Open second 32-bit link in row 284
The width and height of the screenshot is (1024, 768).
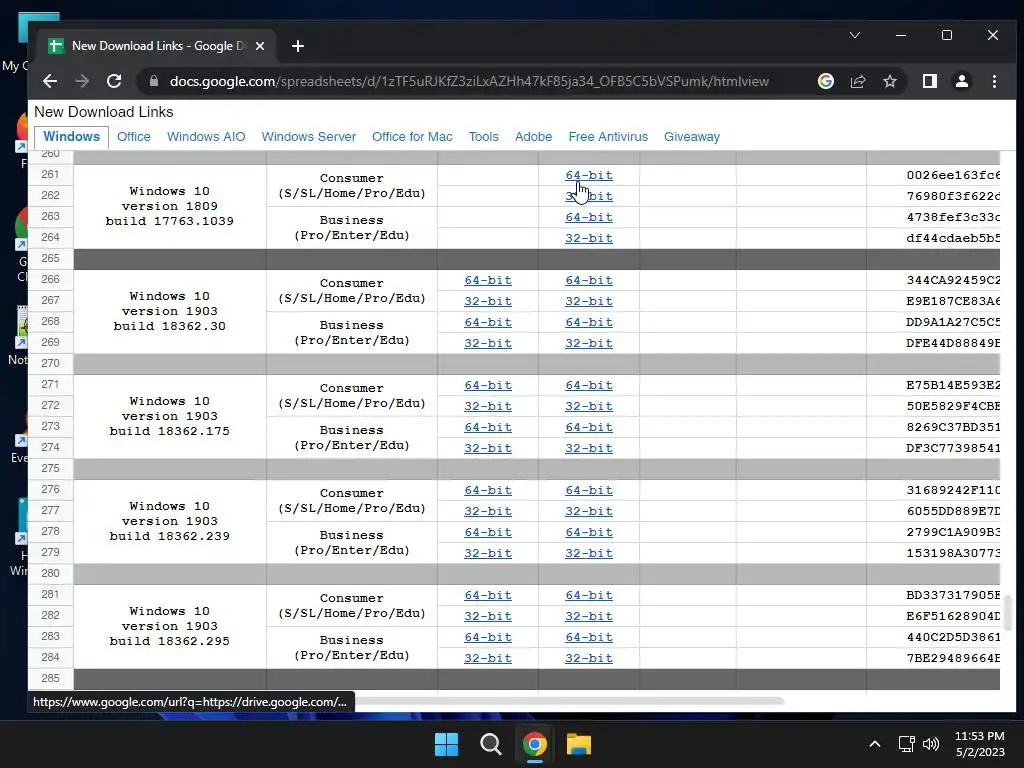(589, 658)
